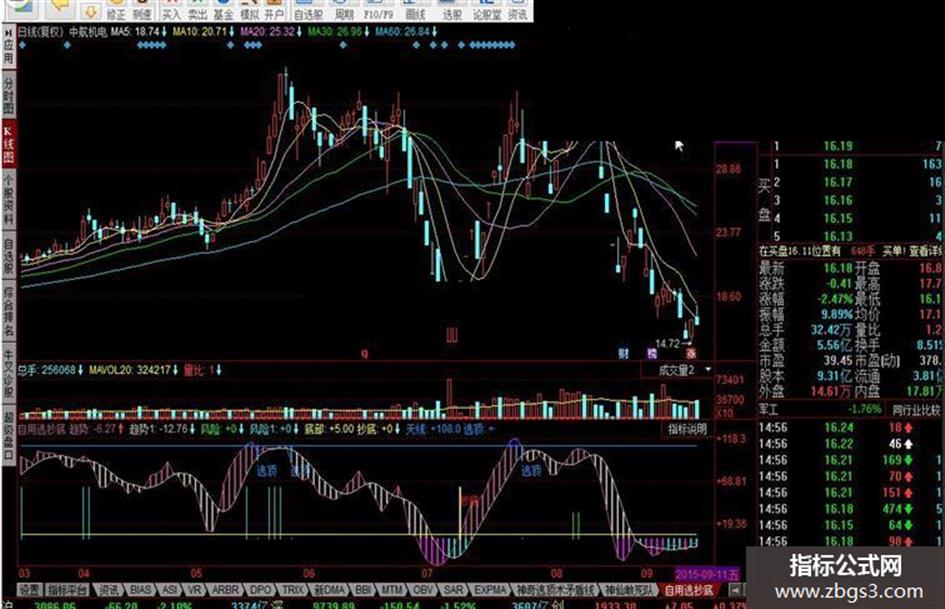Viewport: 945px width, 609px height.
Task: Open the 资讯 toolbar icon at top
Action: pos(518,10)
